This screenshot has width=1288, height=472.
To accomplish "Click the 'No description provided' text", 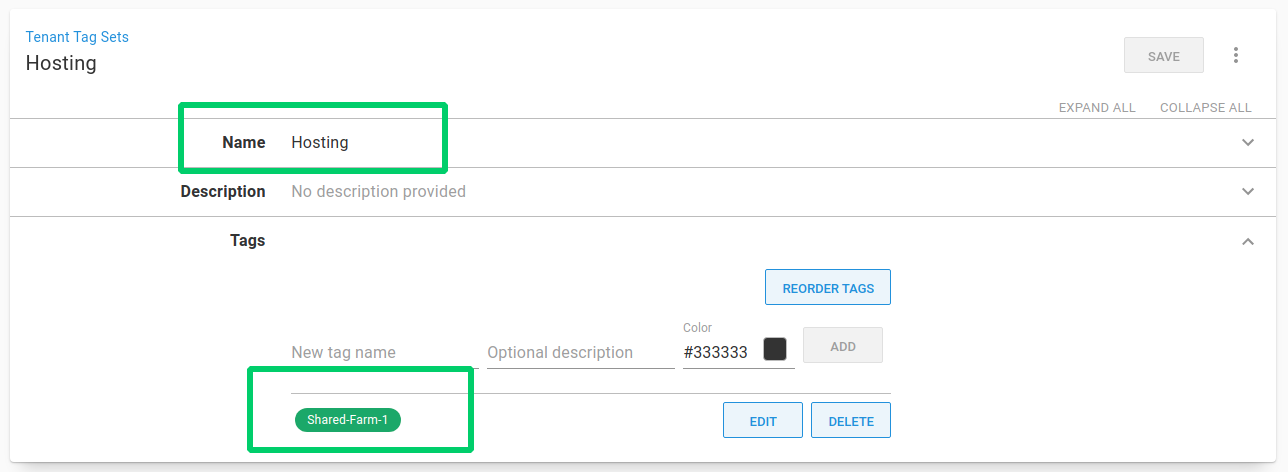I will (378, 191).
